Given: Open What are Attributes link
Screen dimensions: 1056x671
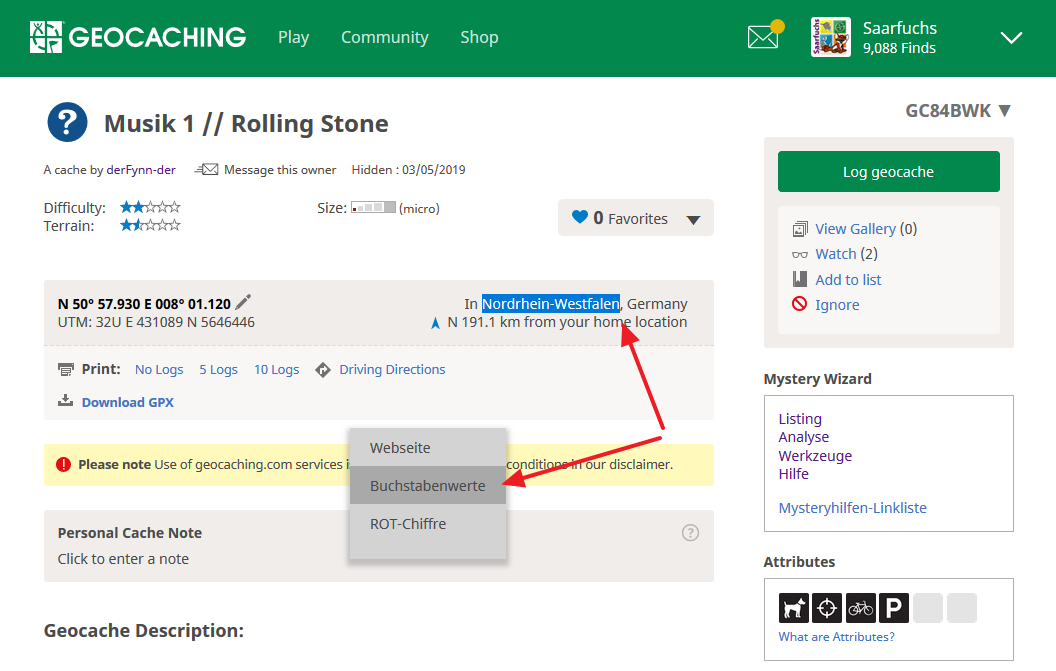Looking at the screenshot, I should click(836, 637).
